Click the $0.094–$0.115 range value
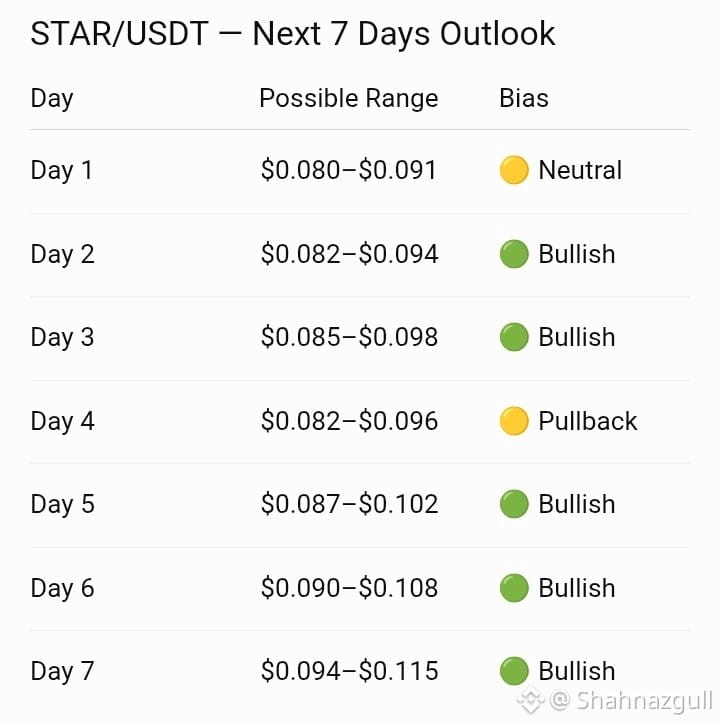Viewport: 720px width, 725px height. pos(349,671)
